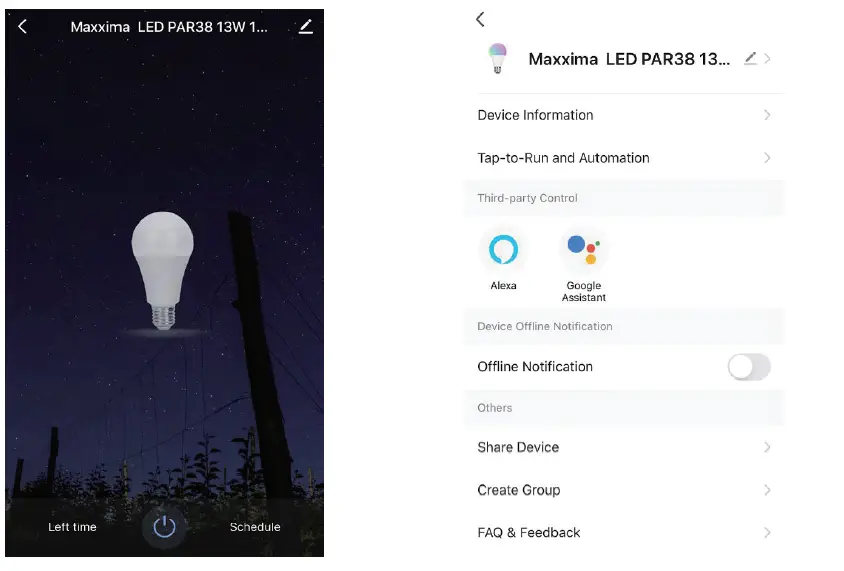Open the Create Group entry
Screen dimensions: 844x571
coord(624,490)
